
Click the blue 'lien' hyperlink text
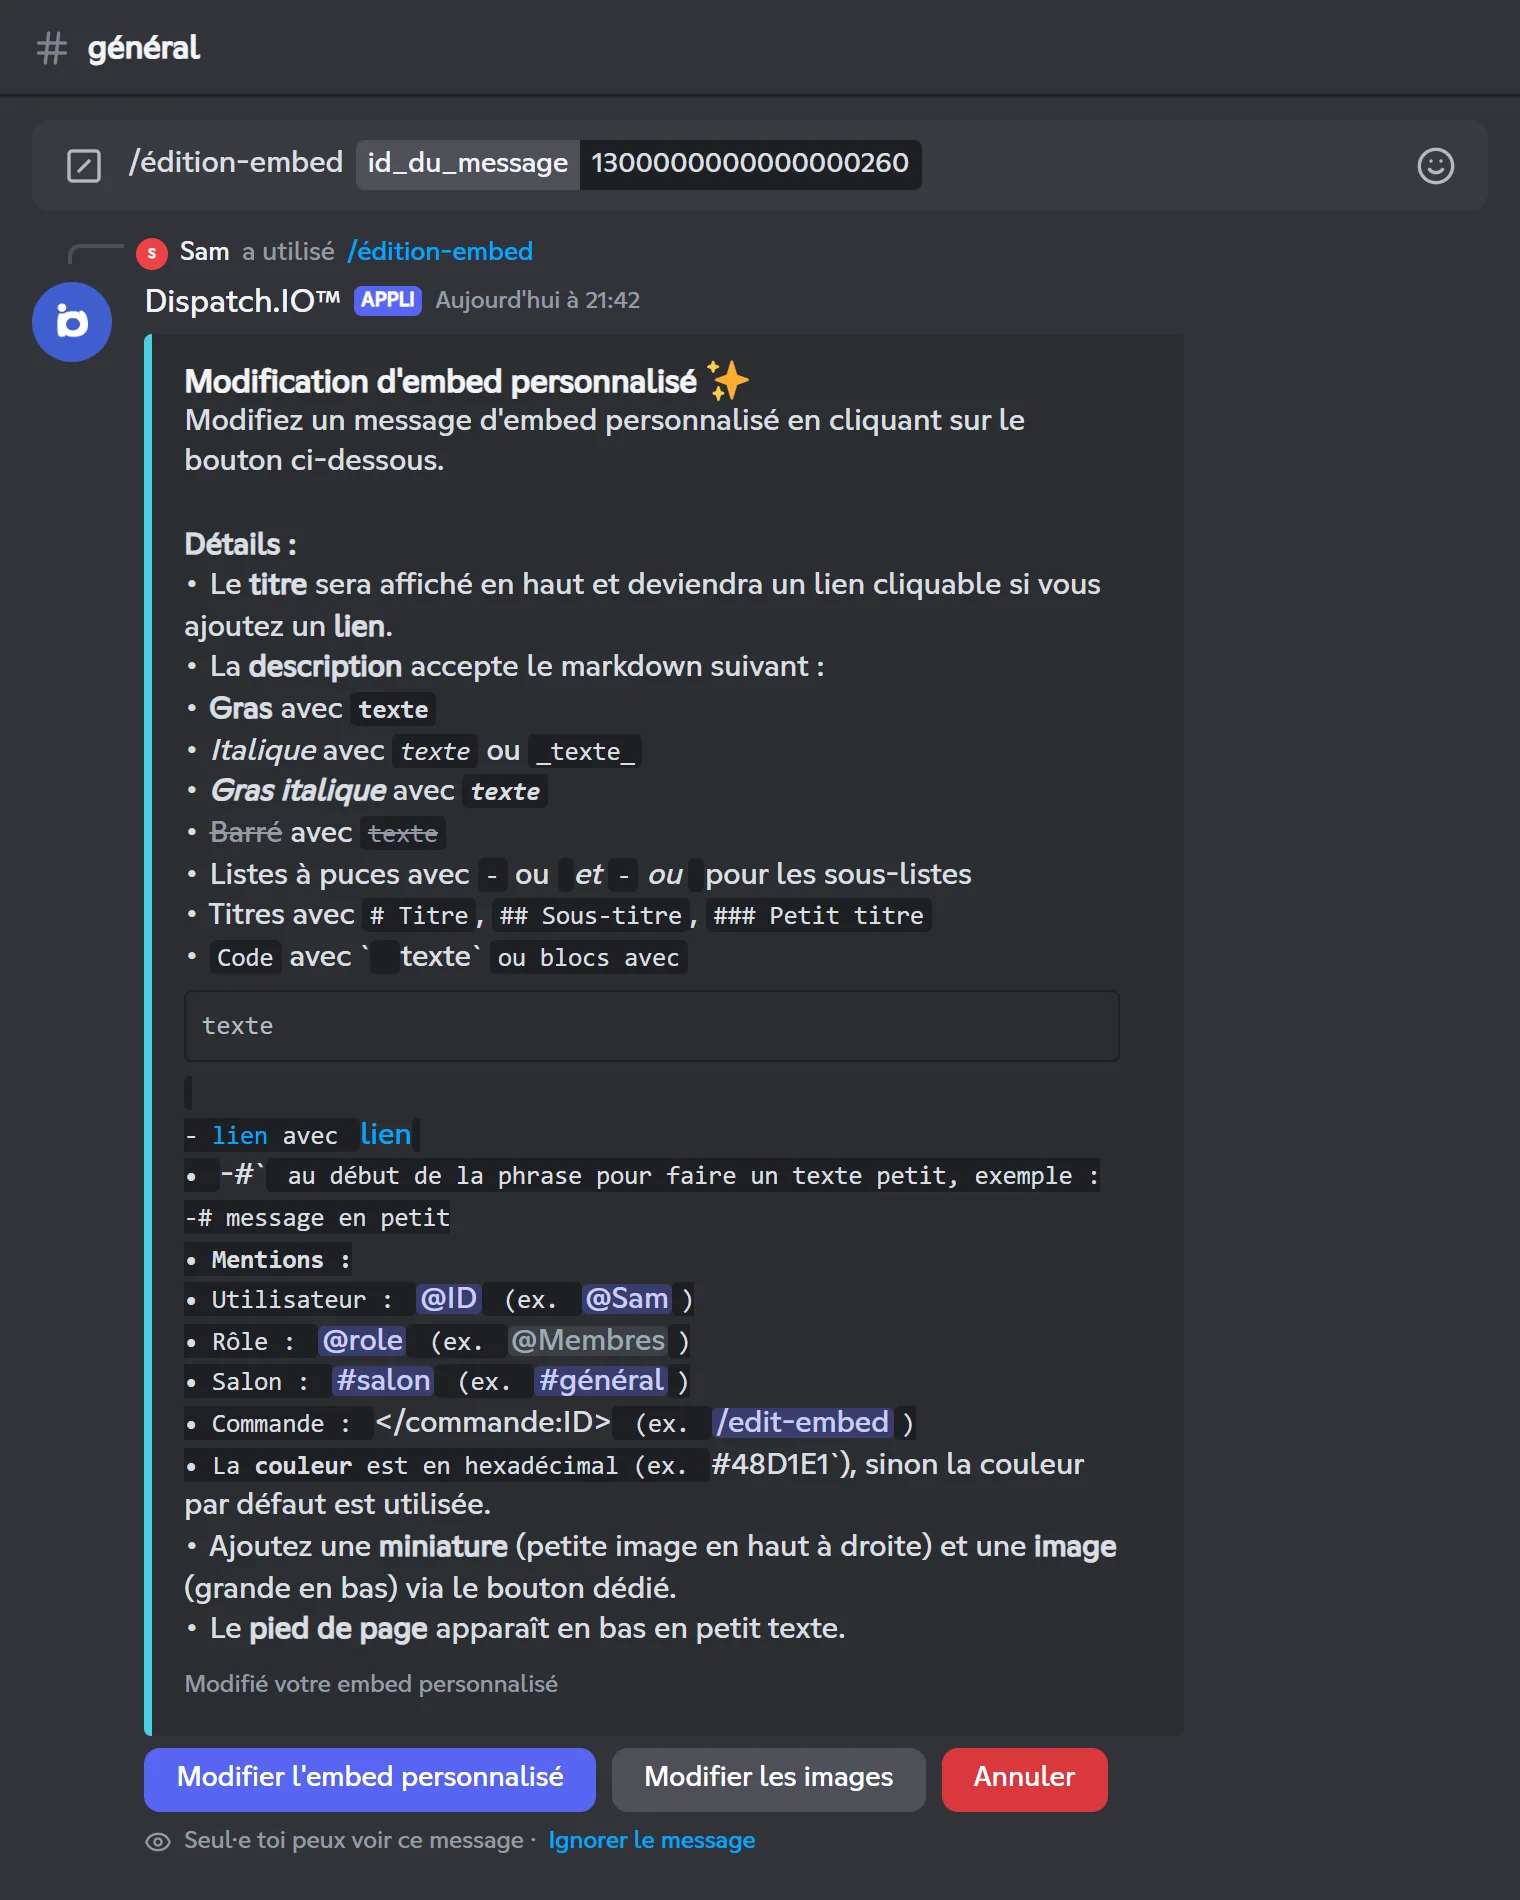pyautogui.click(x=385, y=1134)
